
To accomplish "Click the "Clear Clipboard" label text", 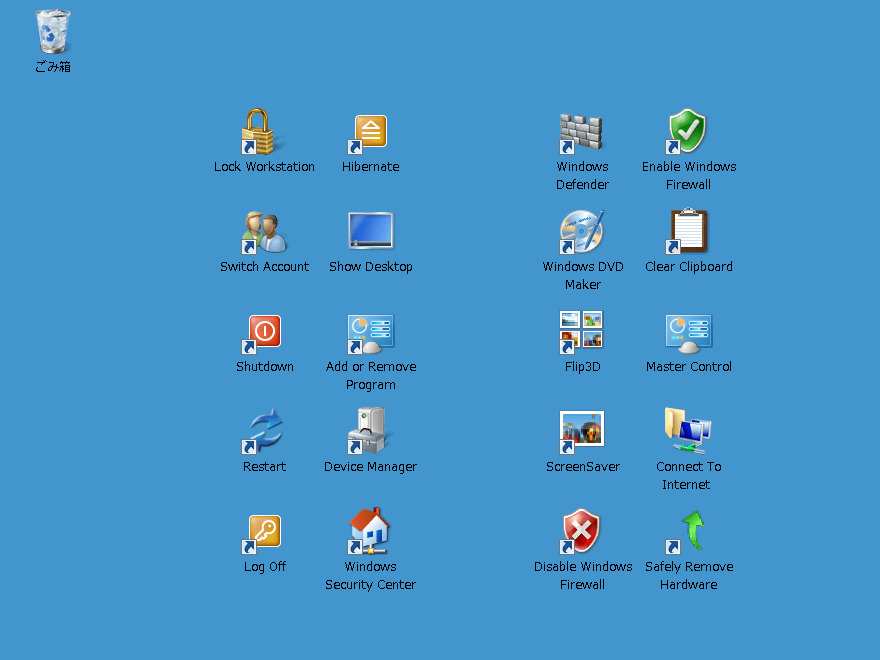I will click(689, 267).
